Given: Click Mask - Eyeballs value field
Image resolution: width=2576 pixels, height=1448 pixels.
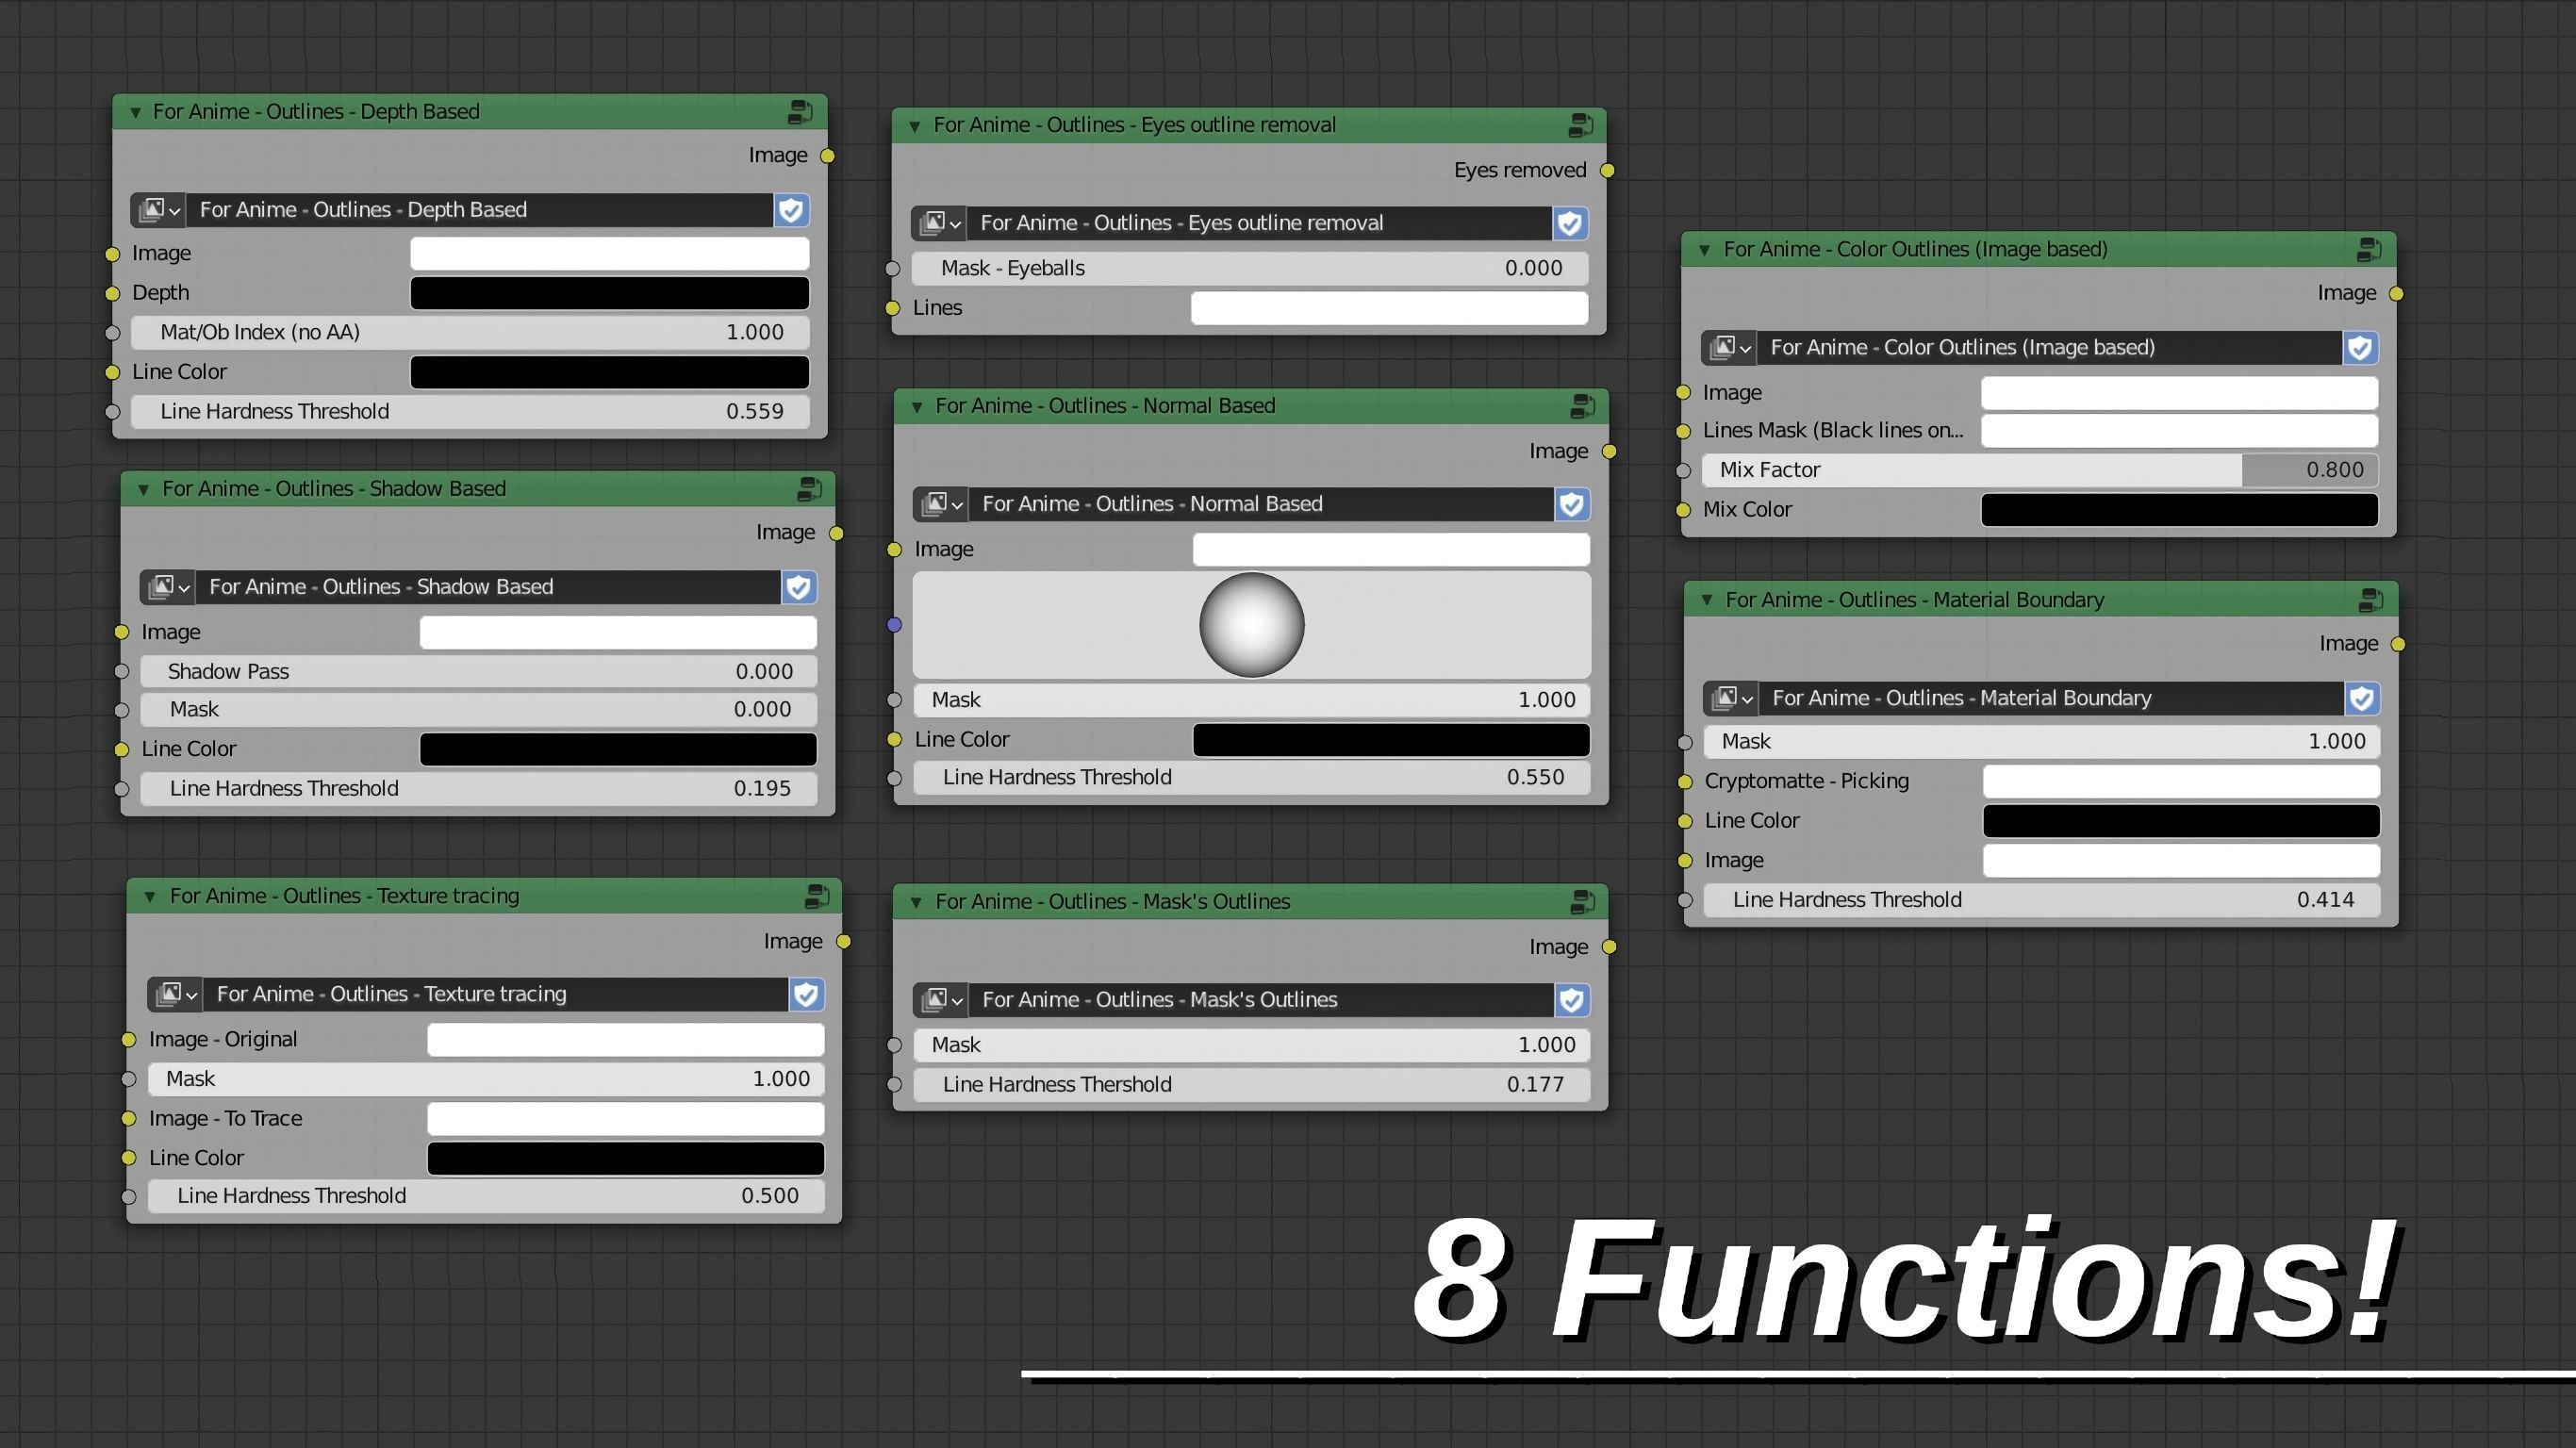Looking at the screenshot, I should coord(1250,268).
